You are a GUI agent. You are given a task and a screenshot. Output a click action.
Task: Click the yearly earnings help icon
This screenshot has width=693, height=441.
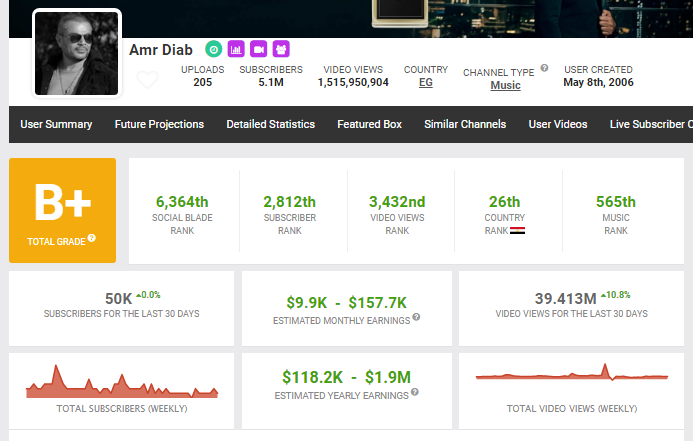tap(413, 395)
